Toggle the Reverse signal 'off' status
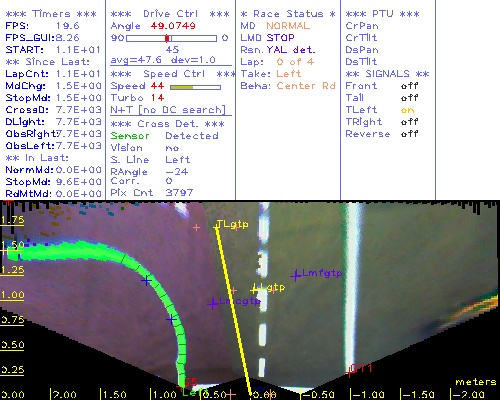 click(x=409, y=134)
